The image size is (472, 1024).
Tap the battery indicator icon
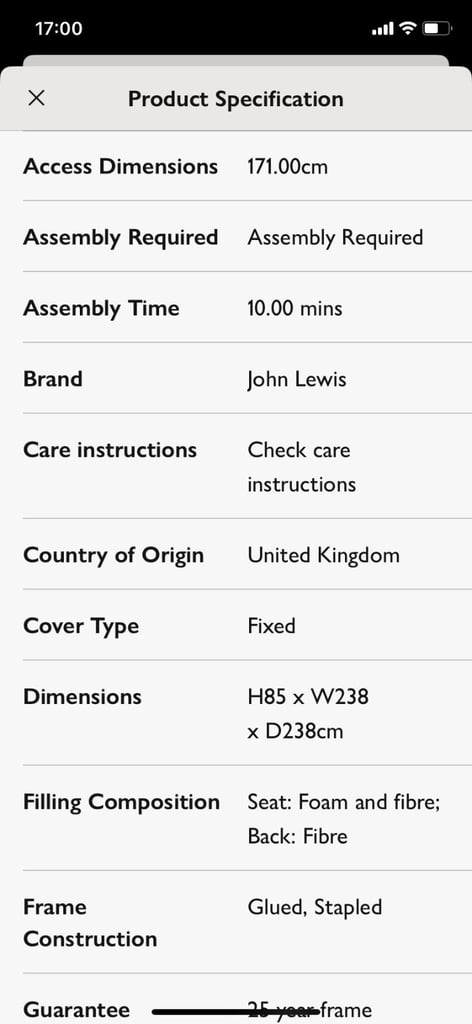click(x=436, y=28)
